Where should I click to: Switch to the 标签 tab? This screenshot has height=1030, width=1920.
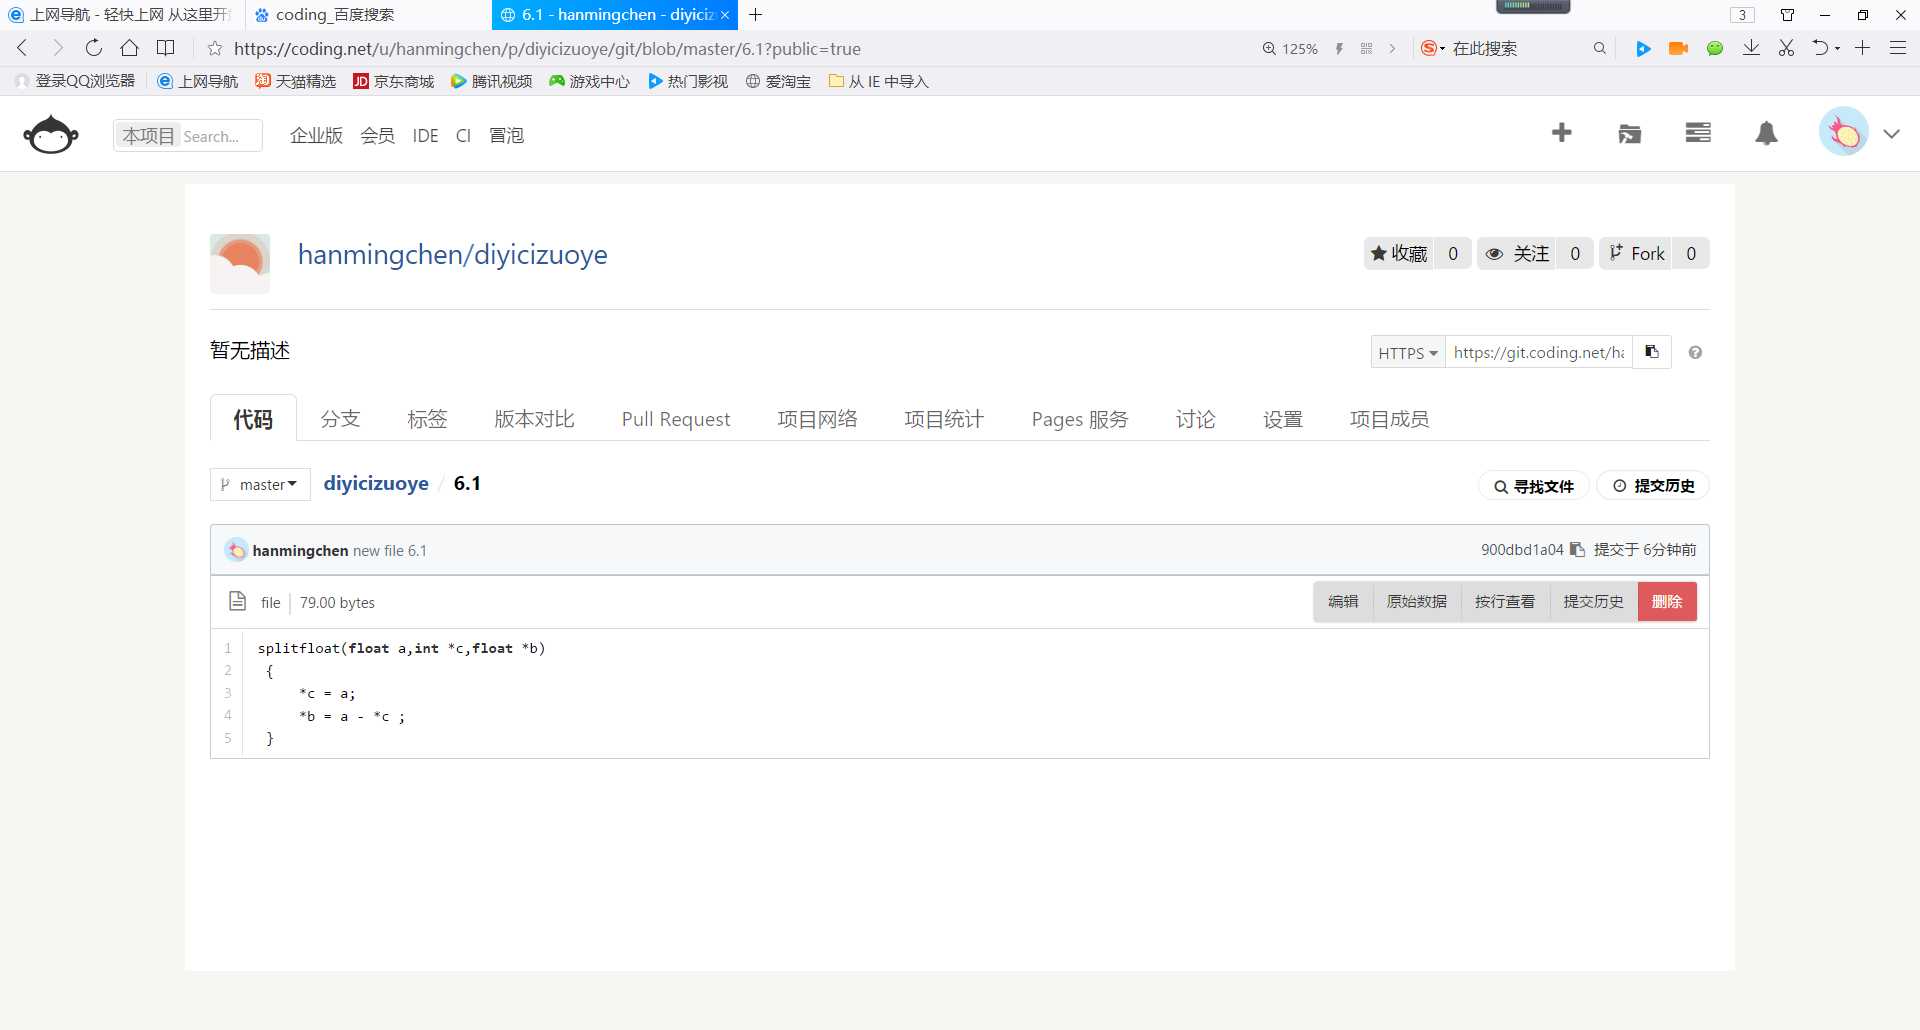click(x=427, y=418)
